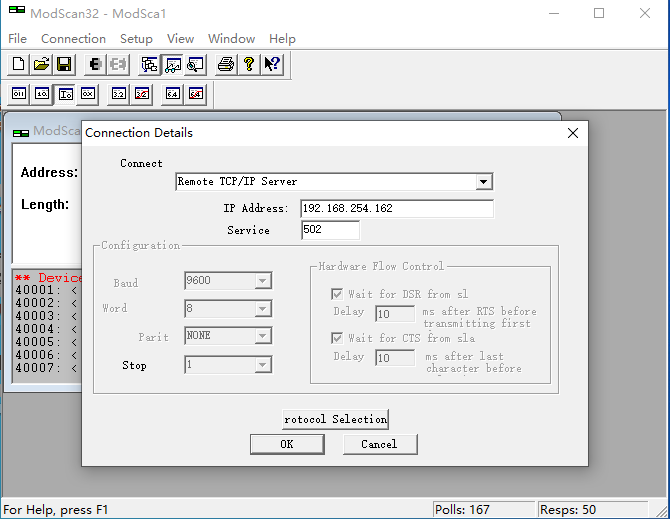
Task: Click the New document toolbar icon
Action: click(x=18, y=65)
